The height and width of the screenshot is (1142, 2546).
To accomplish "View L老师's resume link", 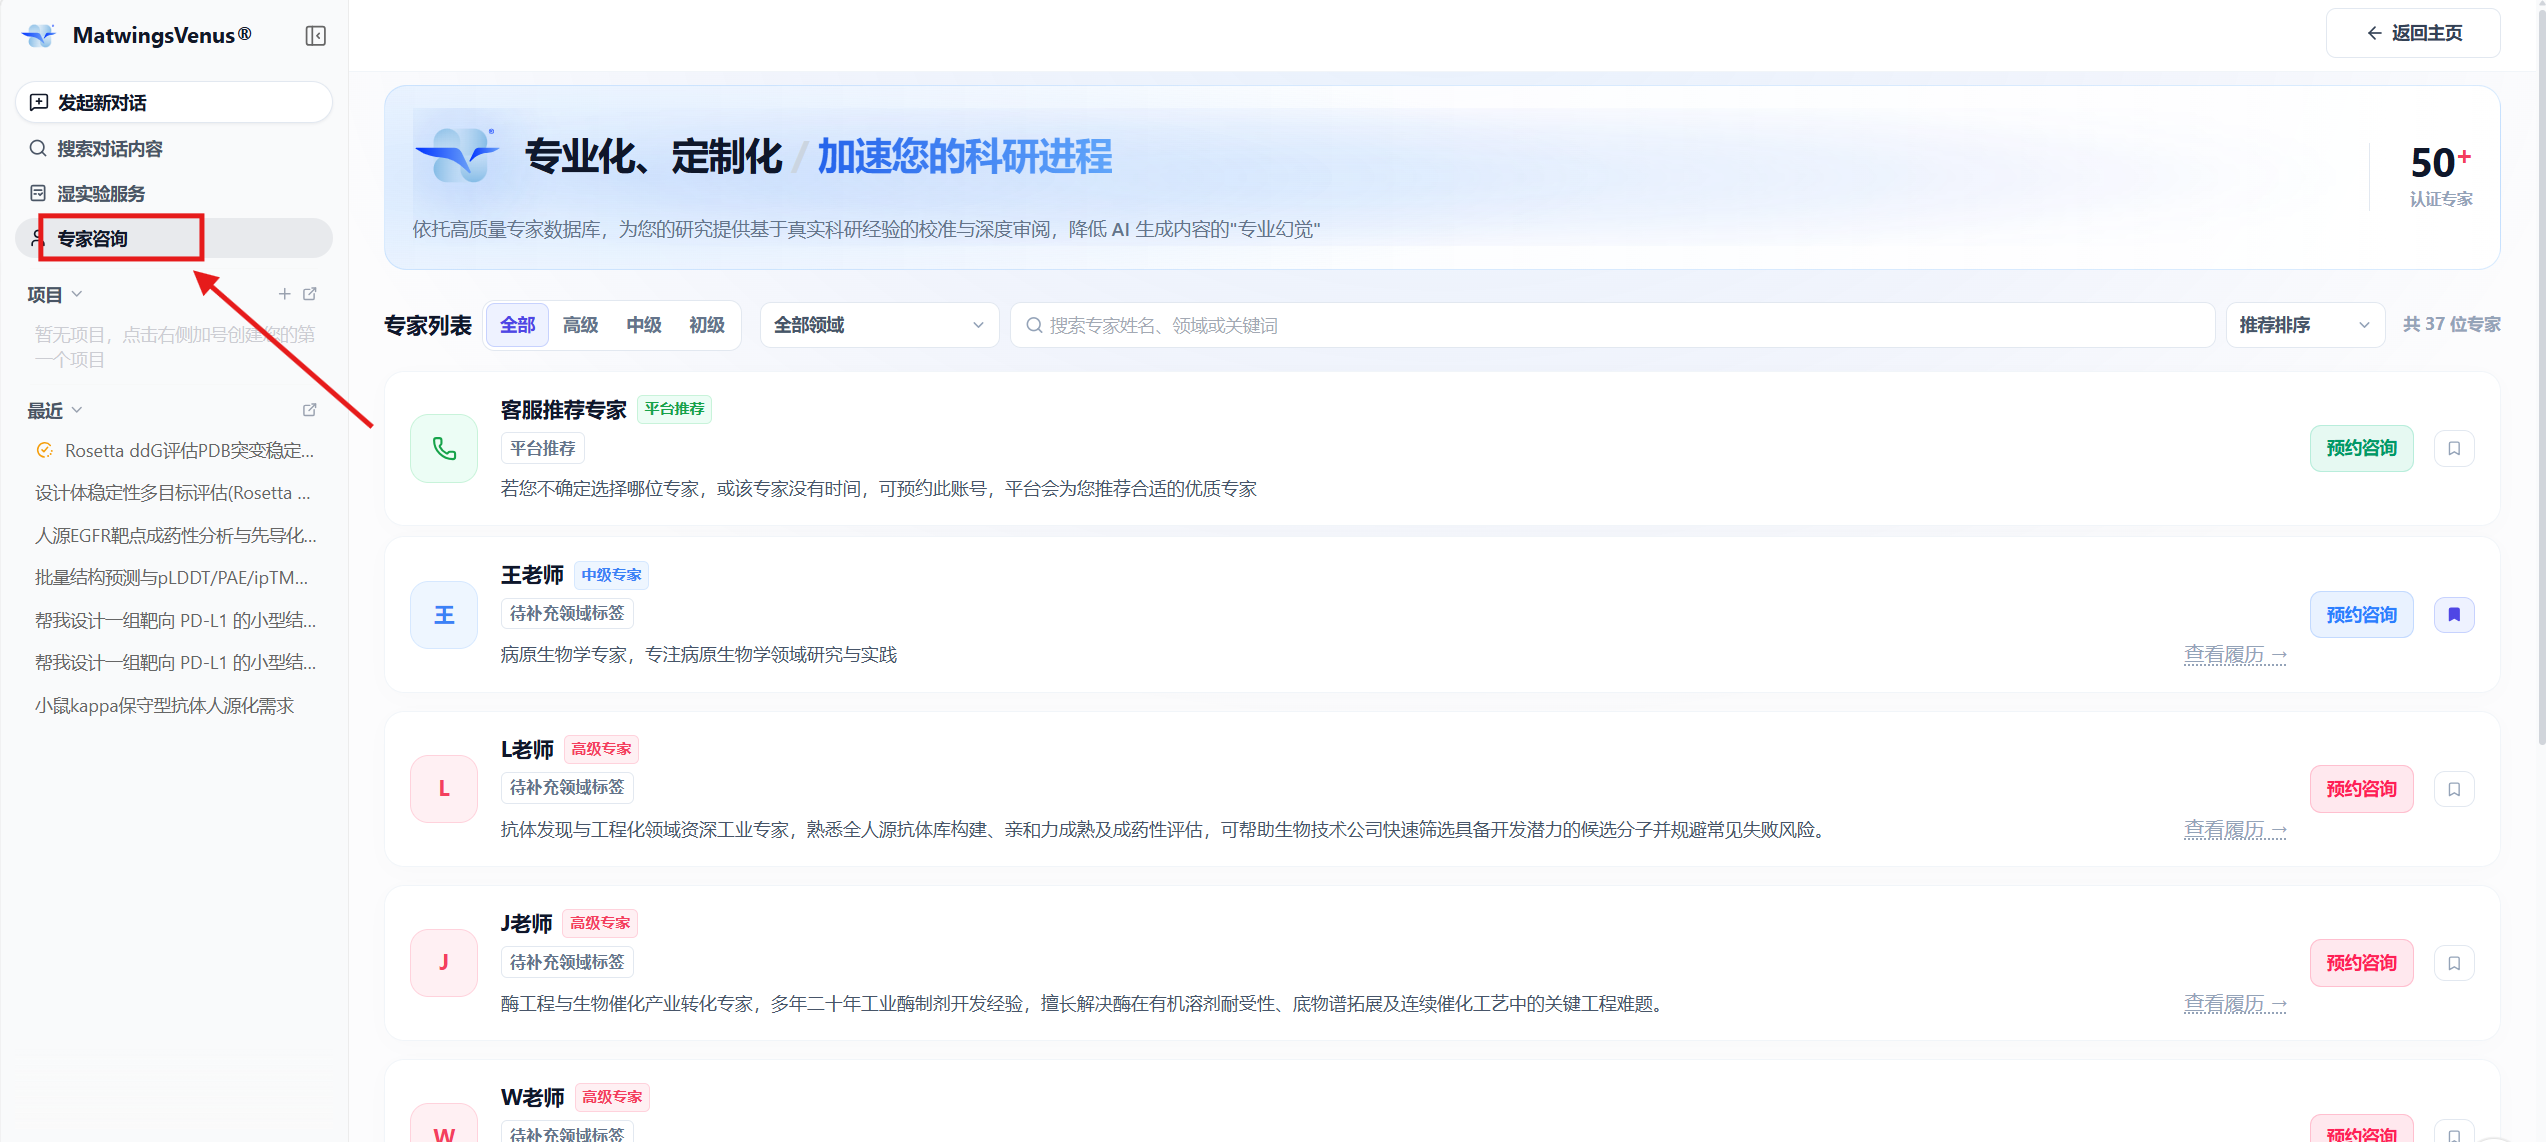I will click(x=2235, y=830).
